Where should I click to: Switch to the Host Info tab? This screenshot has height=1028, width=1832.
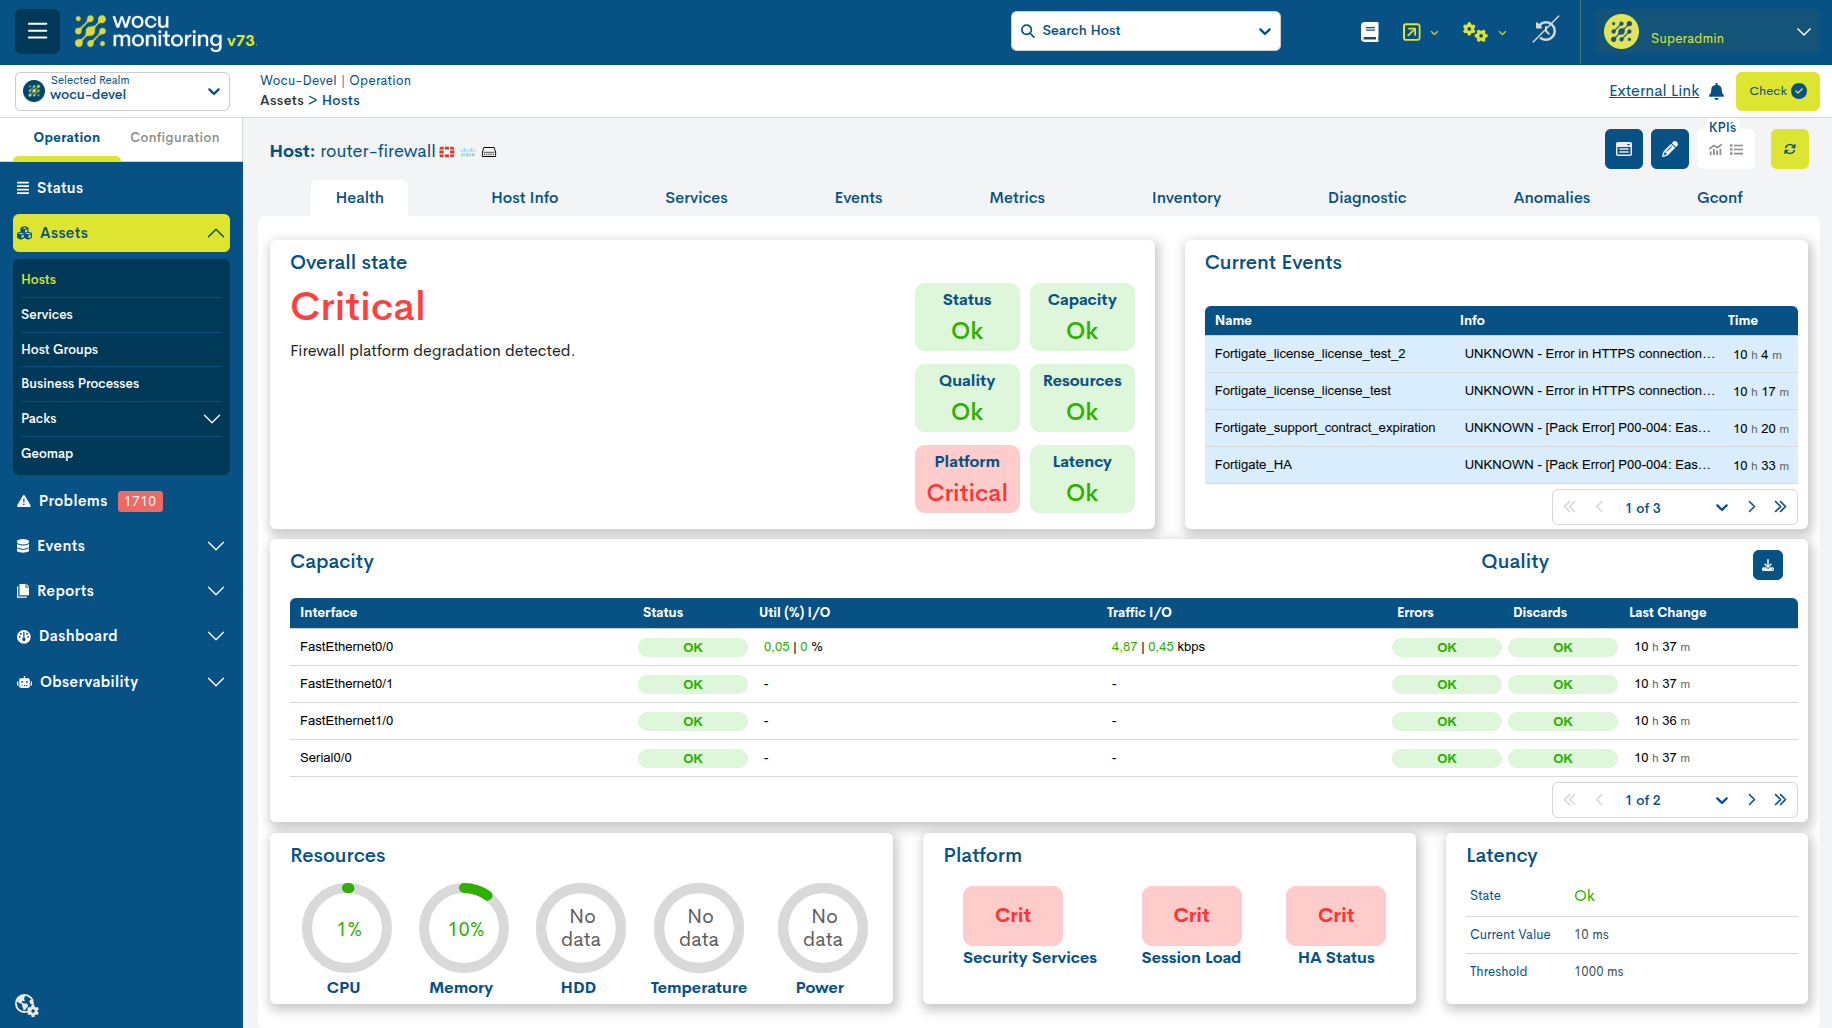click(525, 198)
